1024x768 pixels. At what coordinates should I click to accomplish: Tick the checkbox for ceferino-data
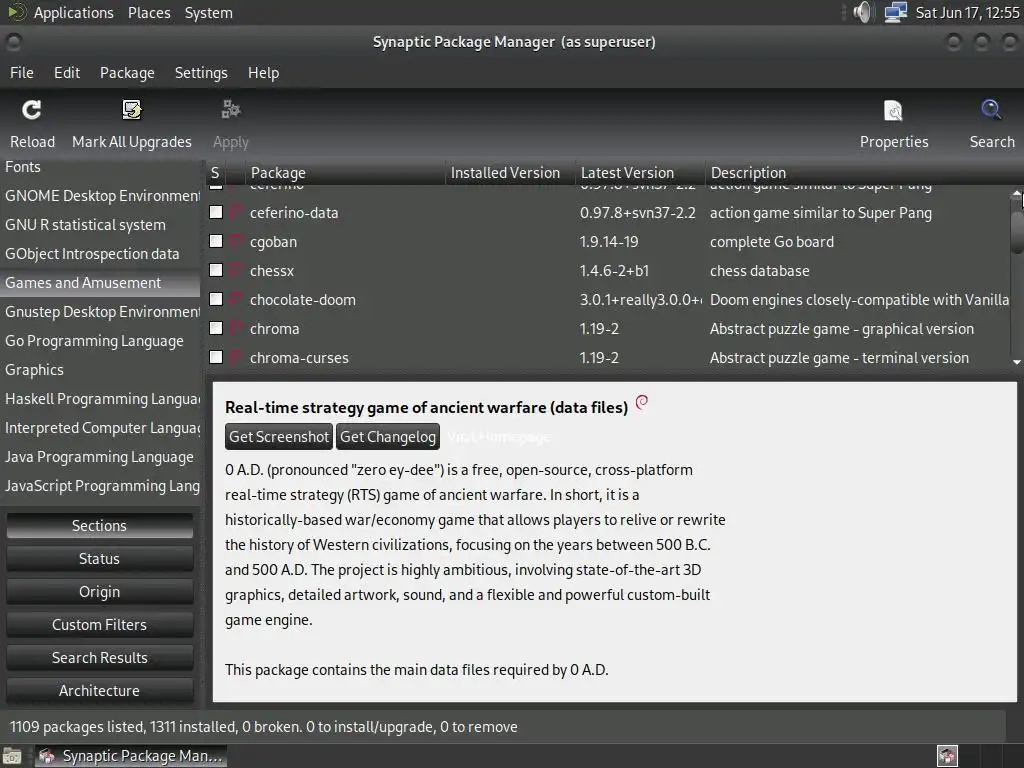(216, 212)
